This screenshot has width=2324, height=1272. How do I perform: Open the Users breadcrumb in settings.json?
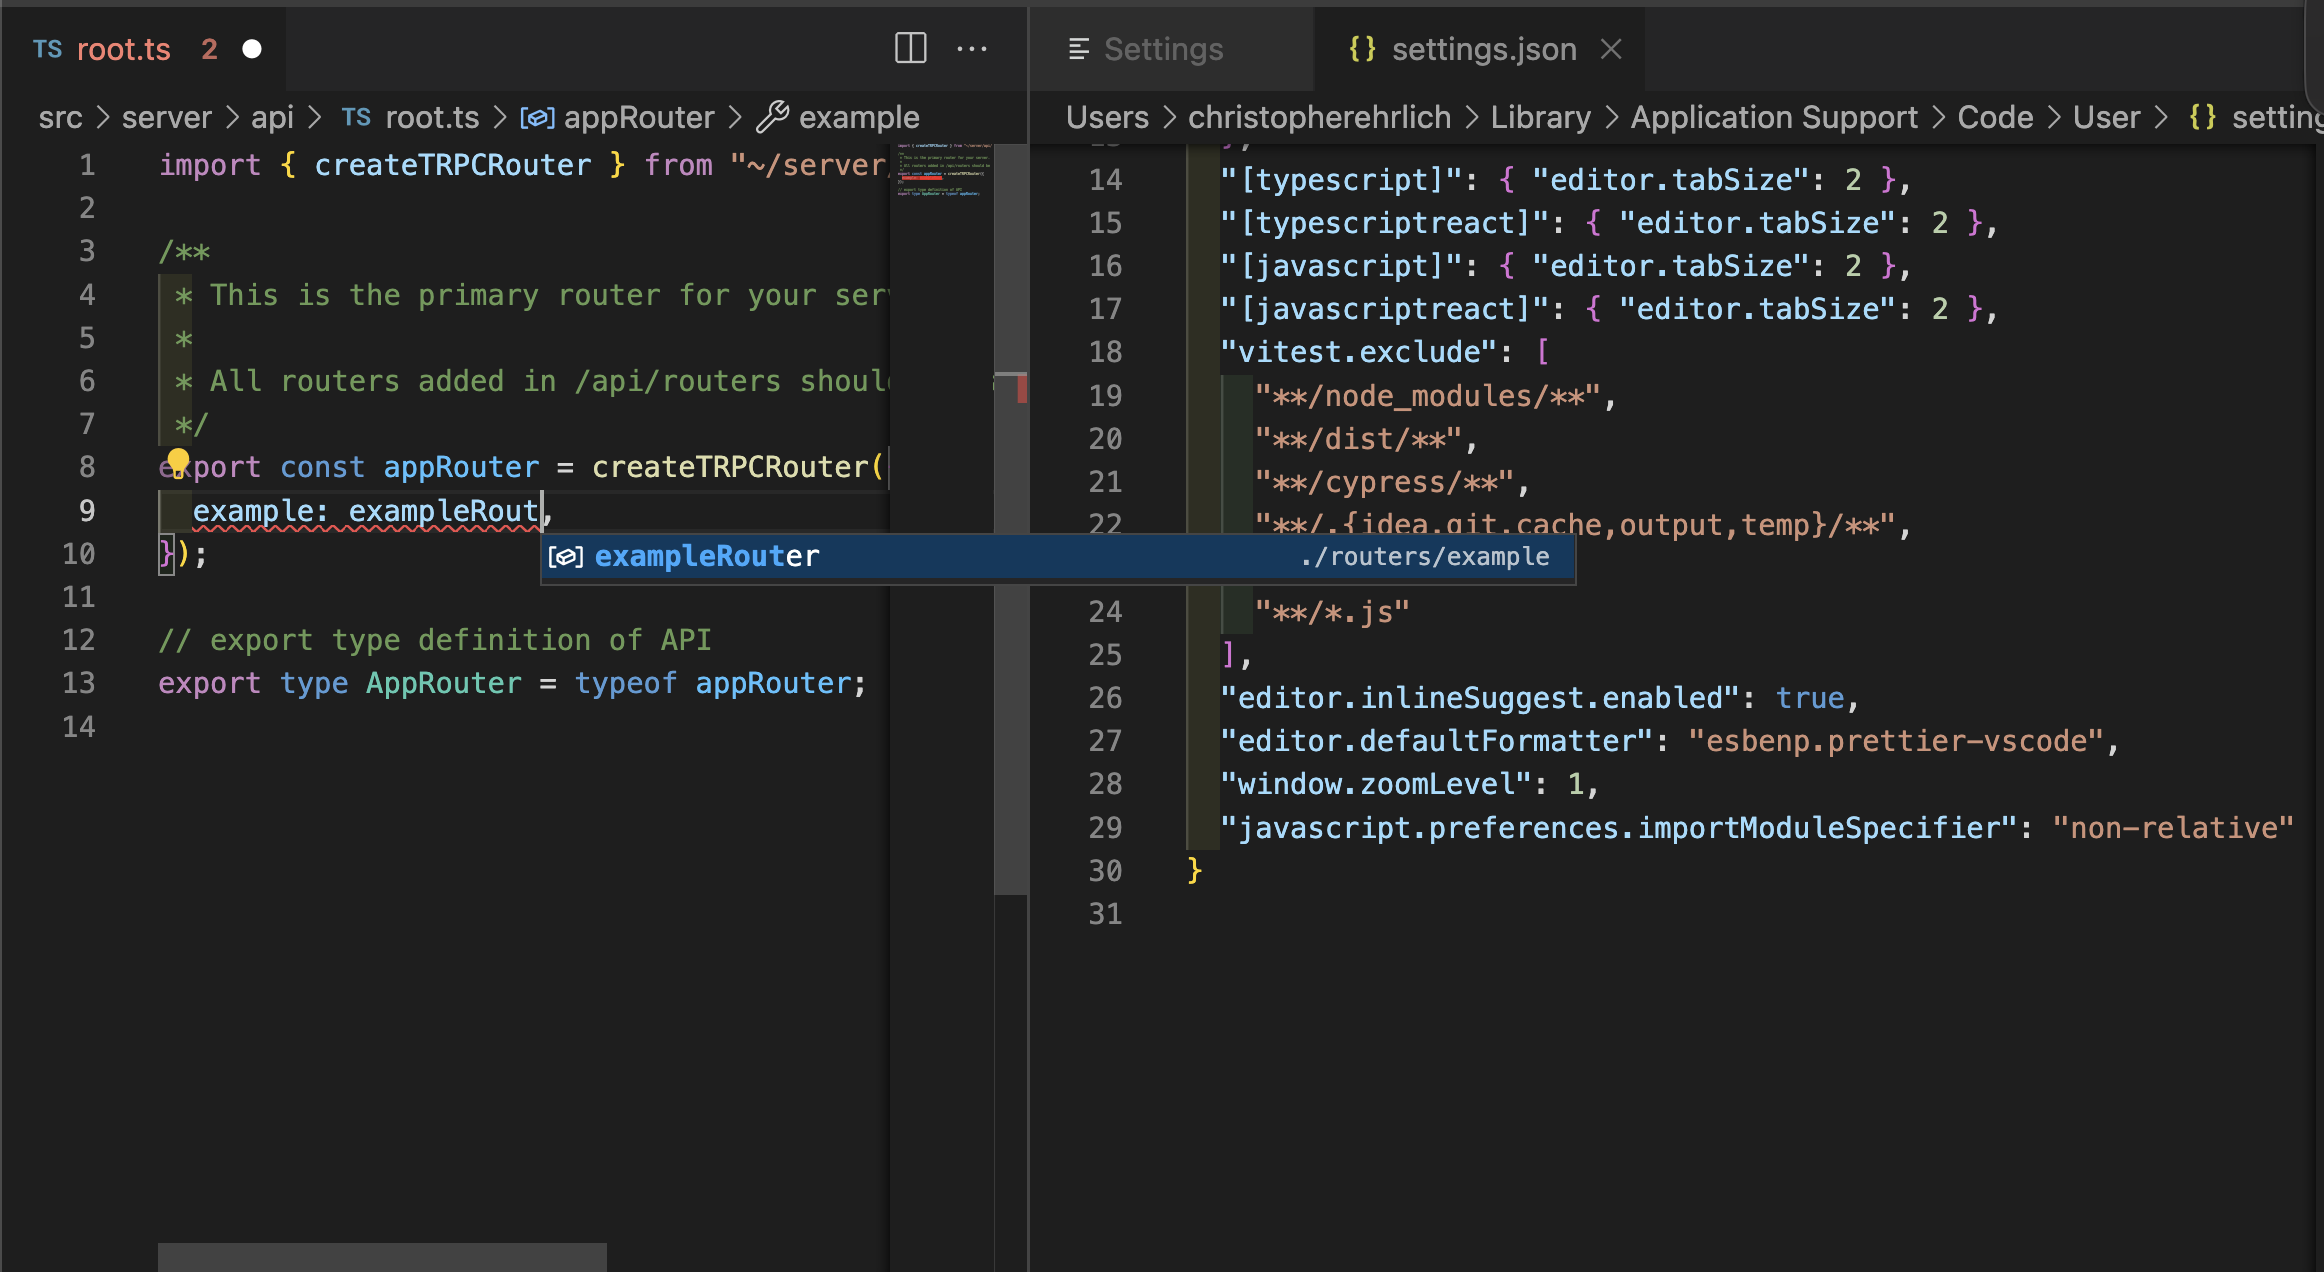point(1107,118)
